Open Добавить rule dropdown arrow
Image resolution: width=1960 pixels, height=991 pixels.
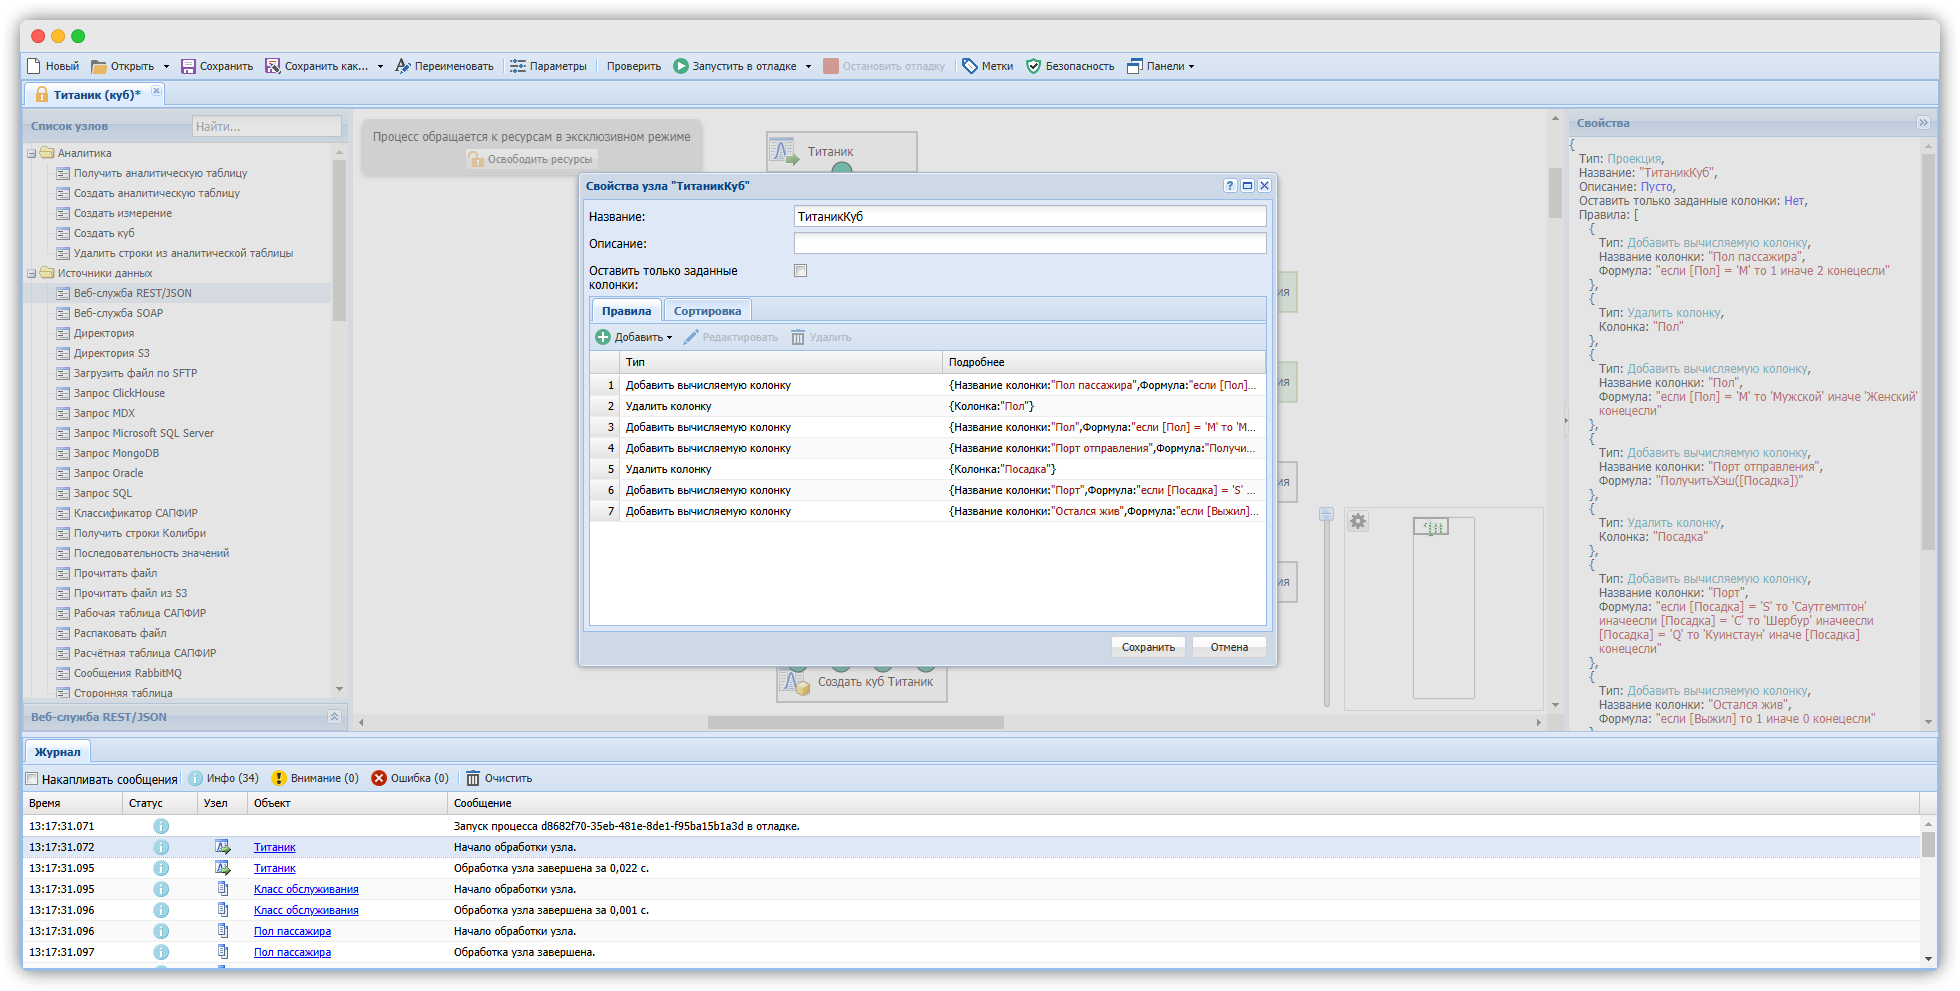(669, 338)
